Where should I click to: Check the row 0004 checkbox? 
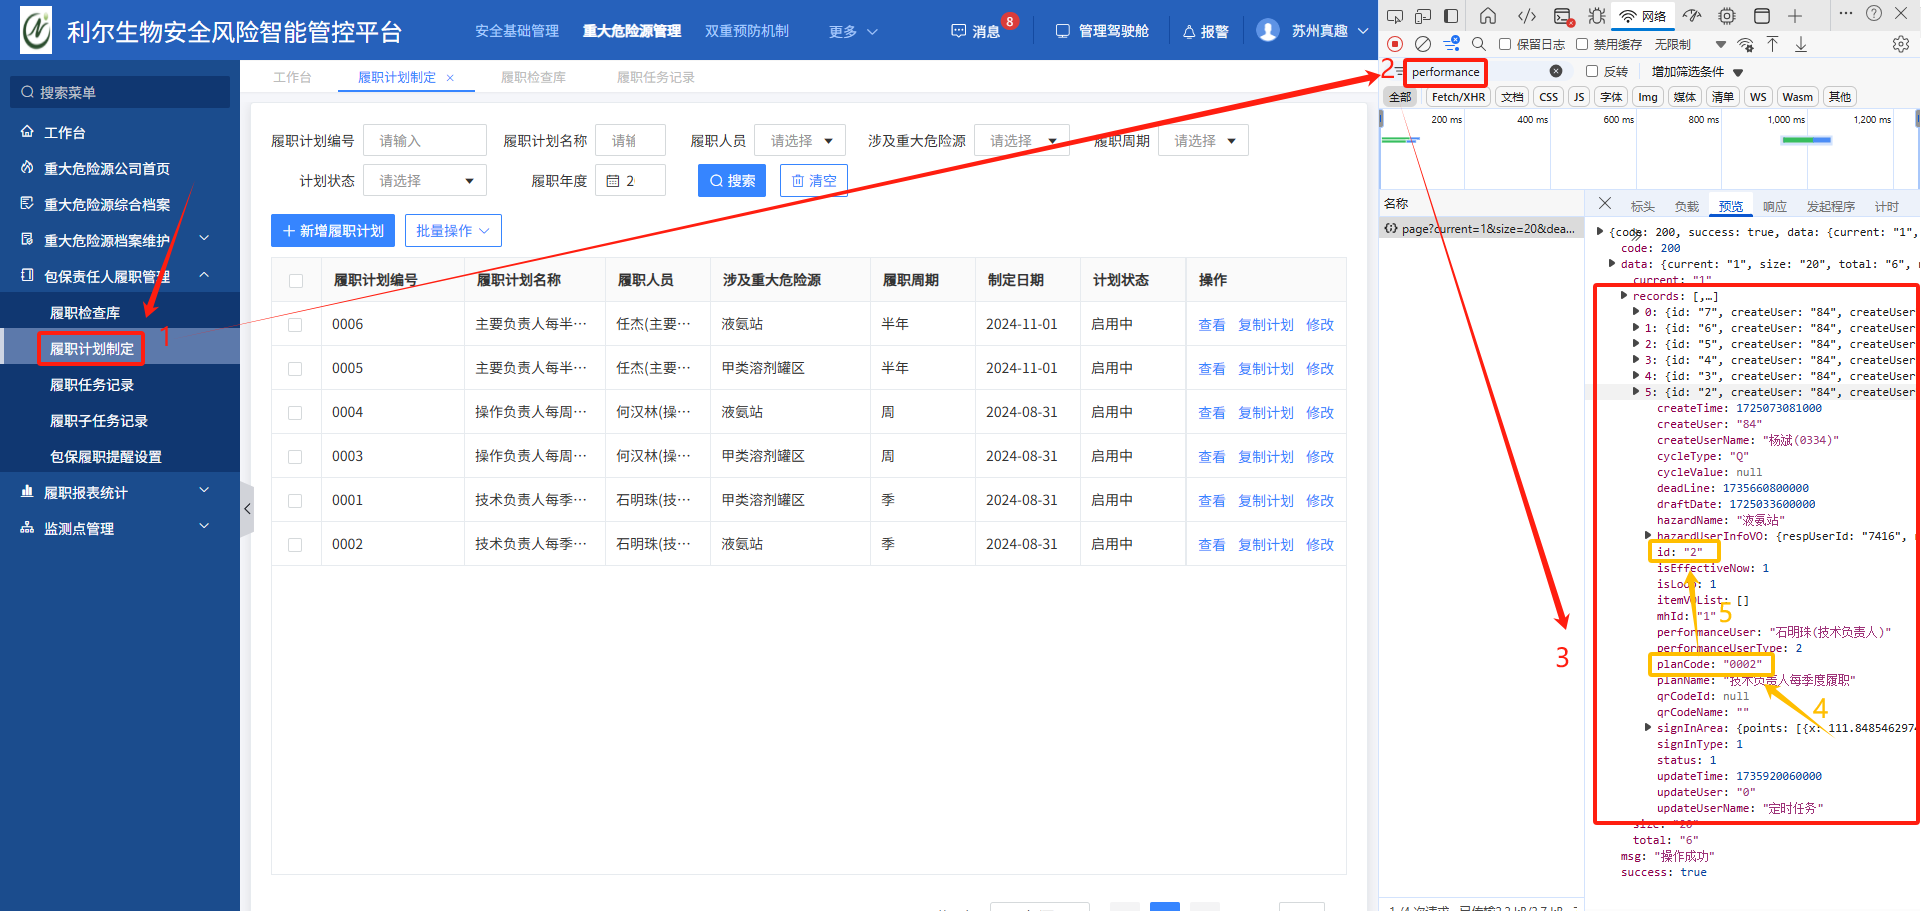point(295,413)
